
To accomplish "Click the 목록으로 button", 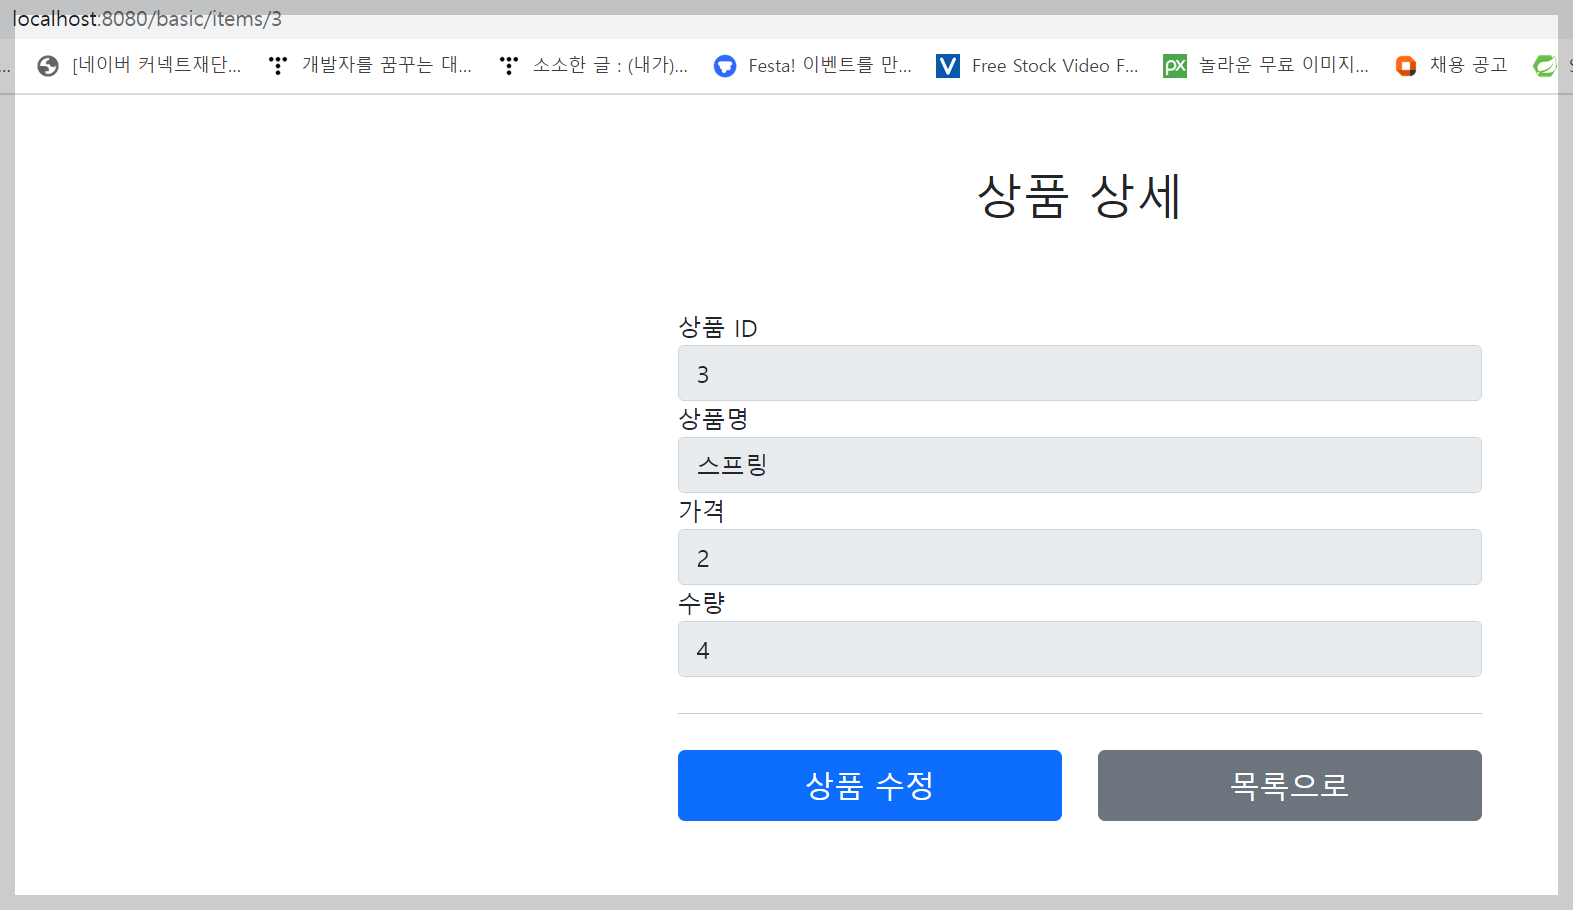I will (x=1290, y=785).
